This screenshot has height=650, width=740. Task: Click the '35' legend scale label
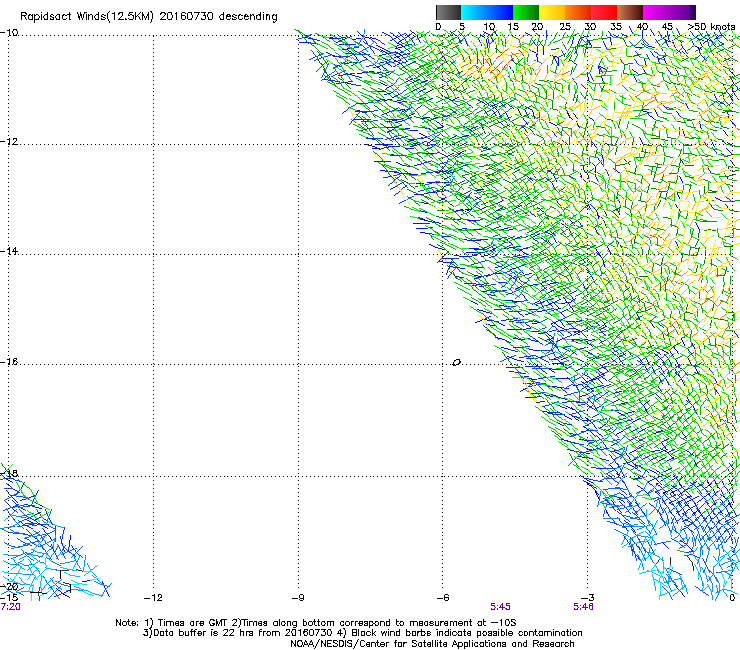(616, 27)
